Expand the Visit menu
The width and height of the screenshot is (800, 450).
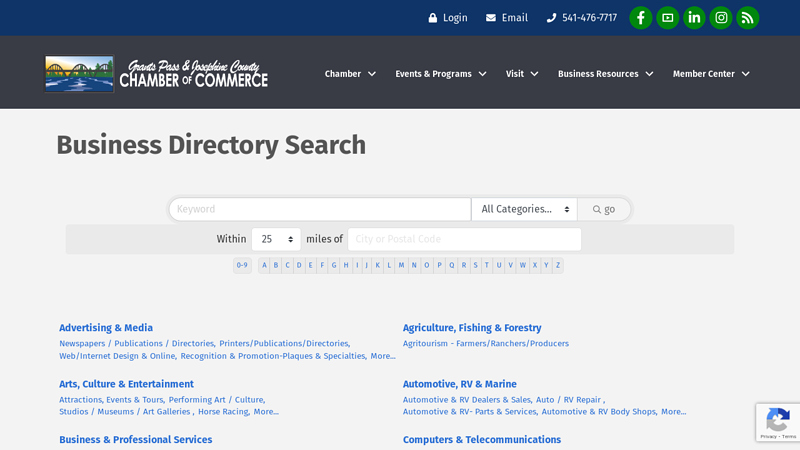[522, 74]
